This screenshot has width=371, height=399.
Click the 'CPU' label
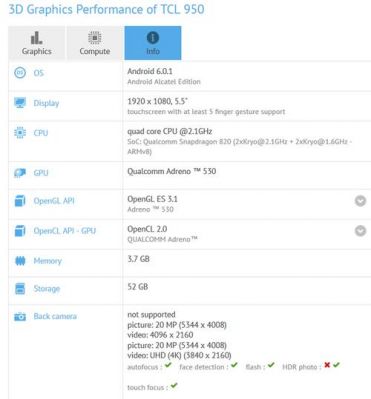coord(41,133)
